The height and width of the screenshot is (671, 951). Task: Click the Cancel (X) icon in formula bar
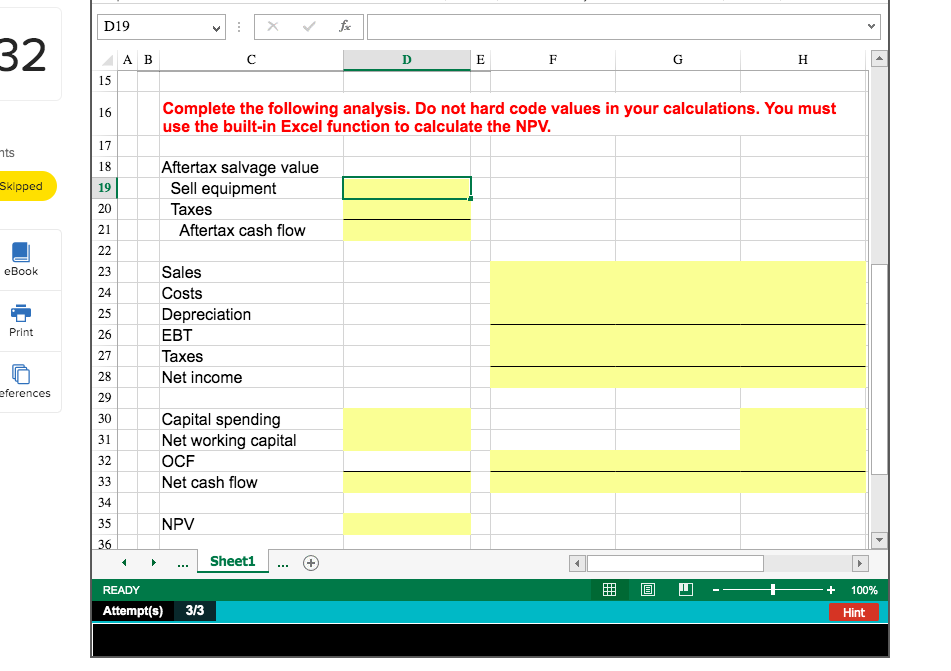point(272,27)
